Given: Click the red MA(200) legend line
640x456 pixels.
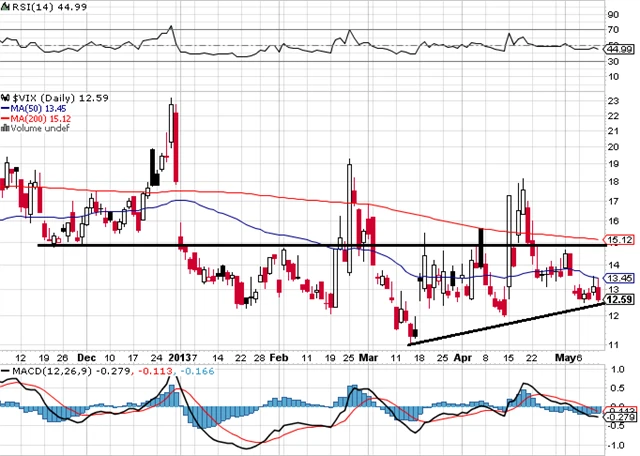Looking at the screenshot, I should [5, 118].
